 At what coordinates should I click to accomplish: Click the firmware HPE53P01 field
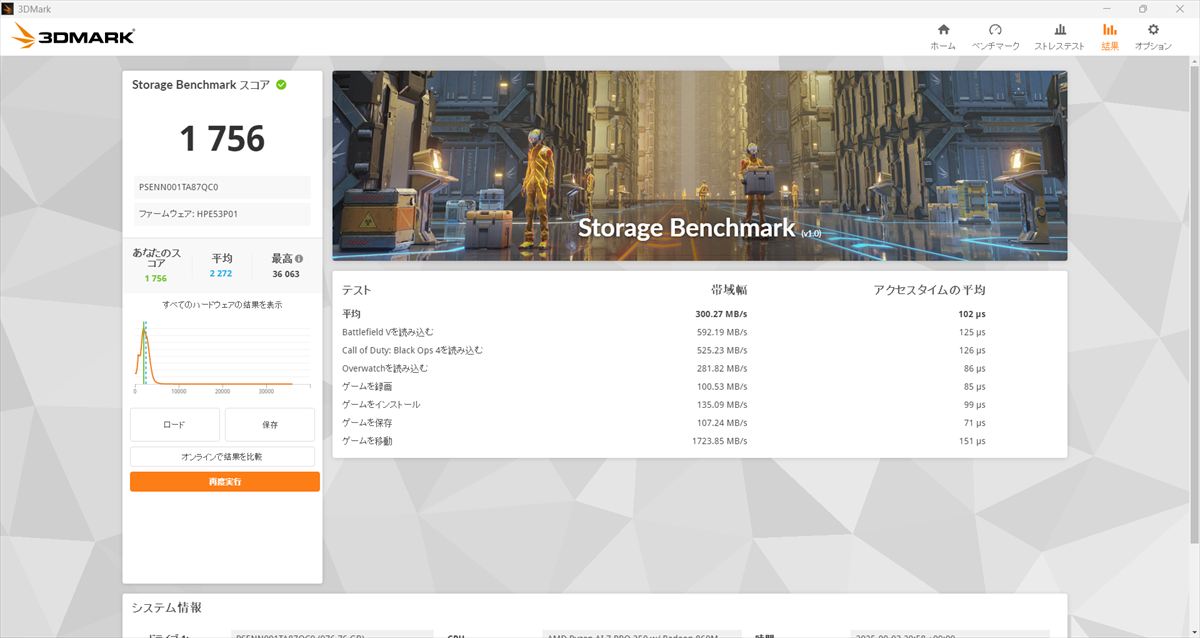coord(222,214)
